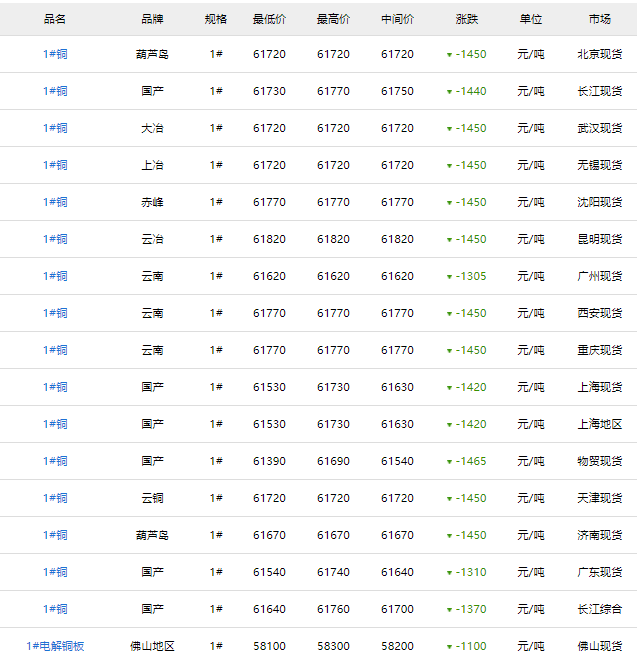Click the down arrow beside -1305
637x664 pixels.
pos(450,277)
